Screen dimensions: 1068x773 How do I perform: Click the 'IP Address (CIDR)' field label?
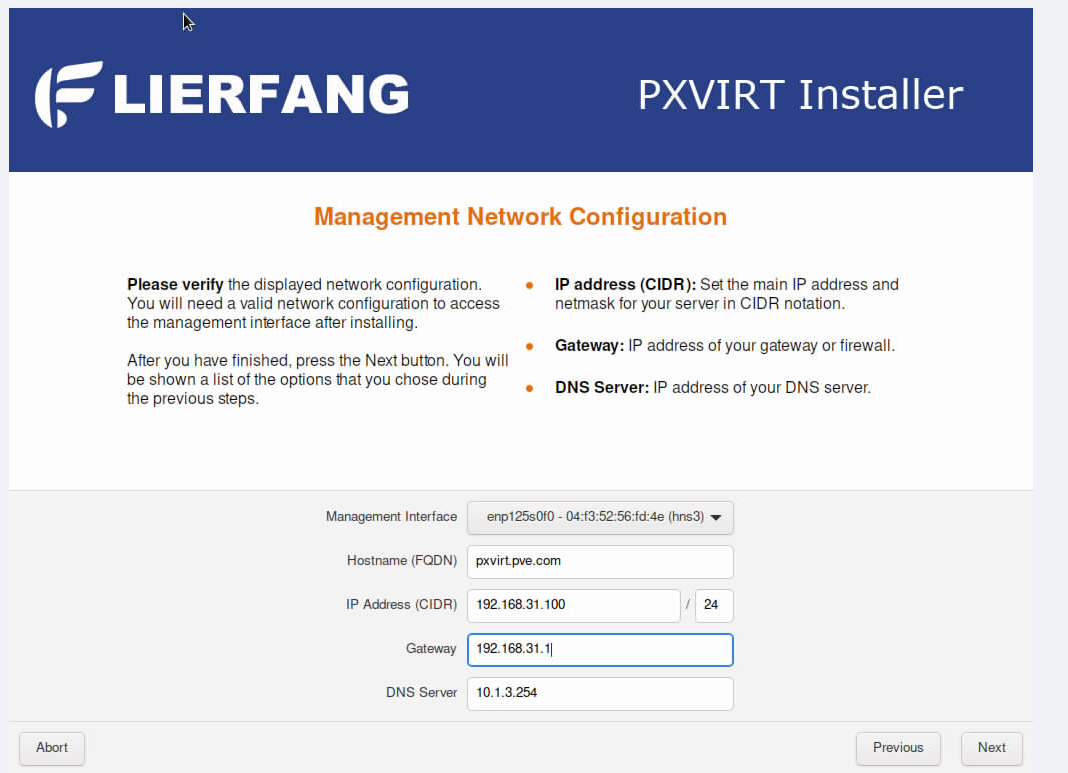pos(401,605)
